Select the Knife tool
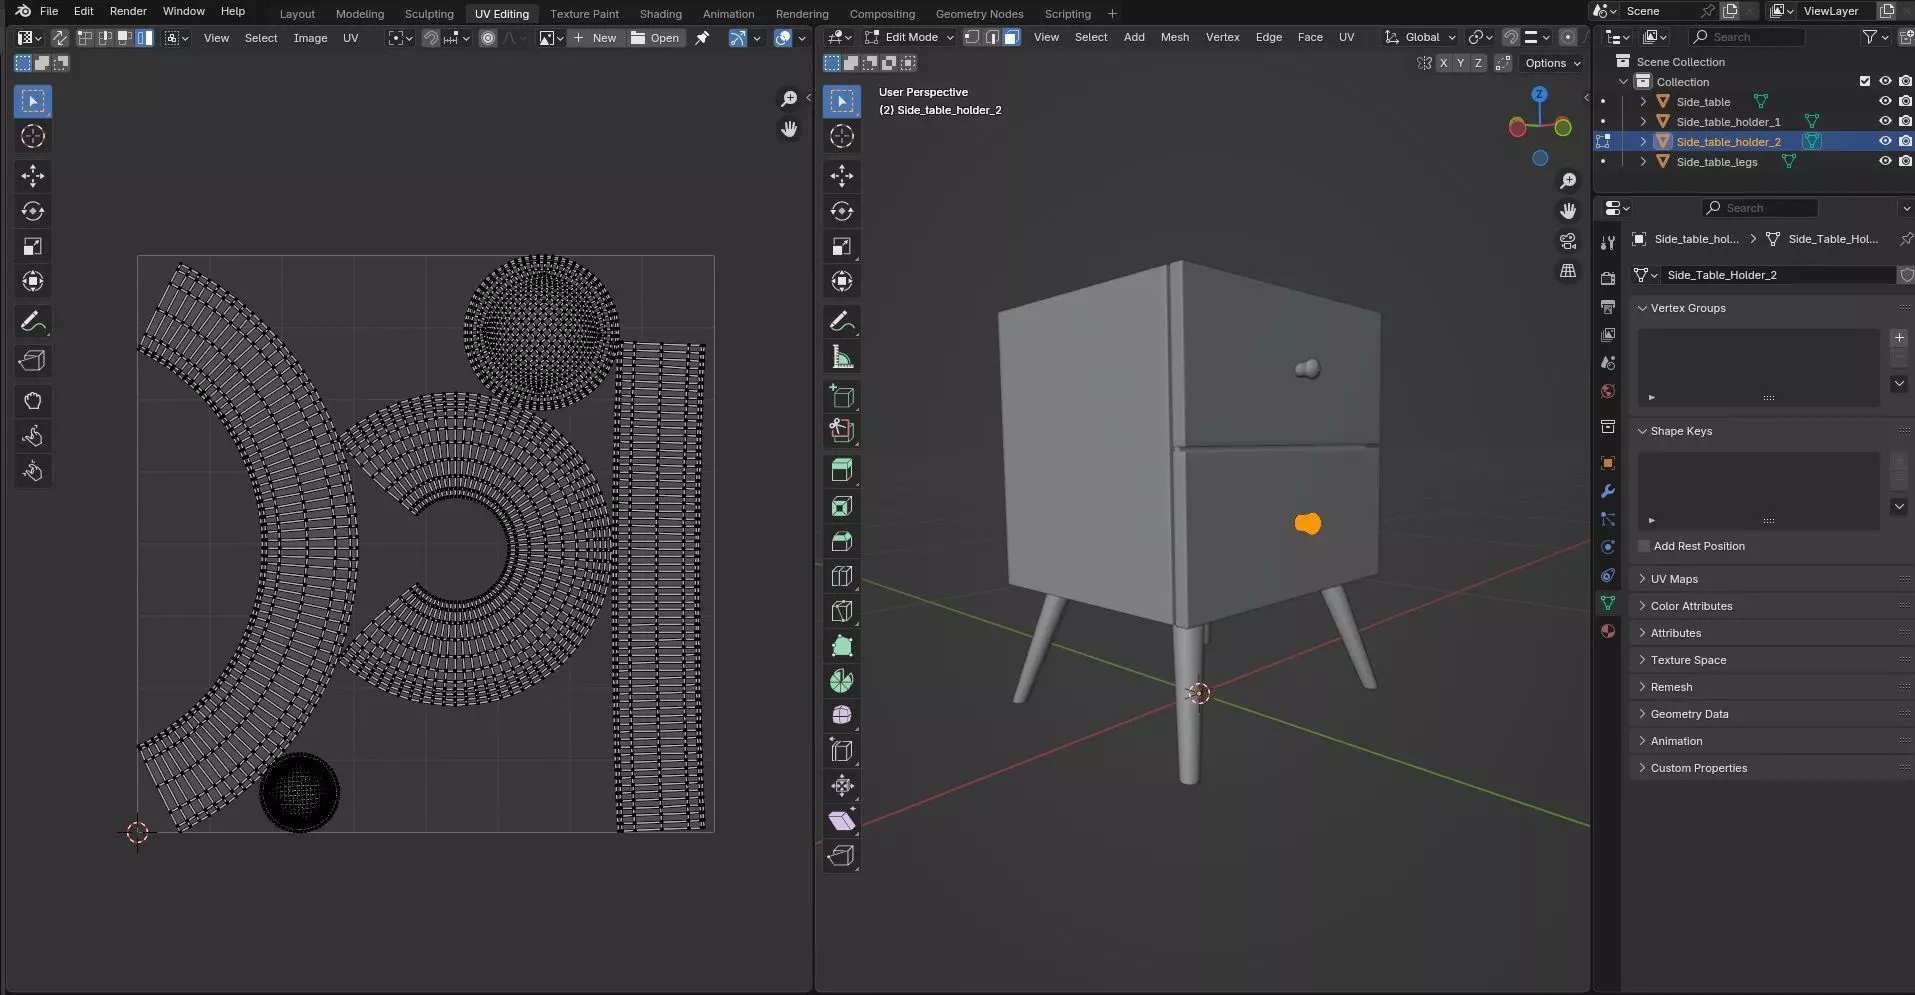This screenshot has height=995, width=1915. pos(842,611)
